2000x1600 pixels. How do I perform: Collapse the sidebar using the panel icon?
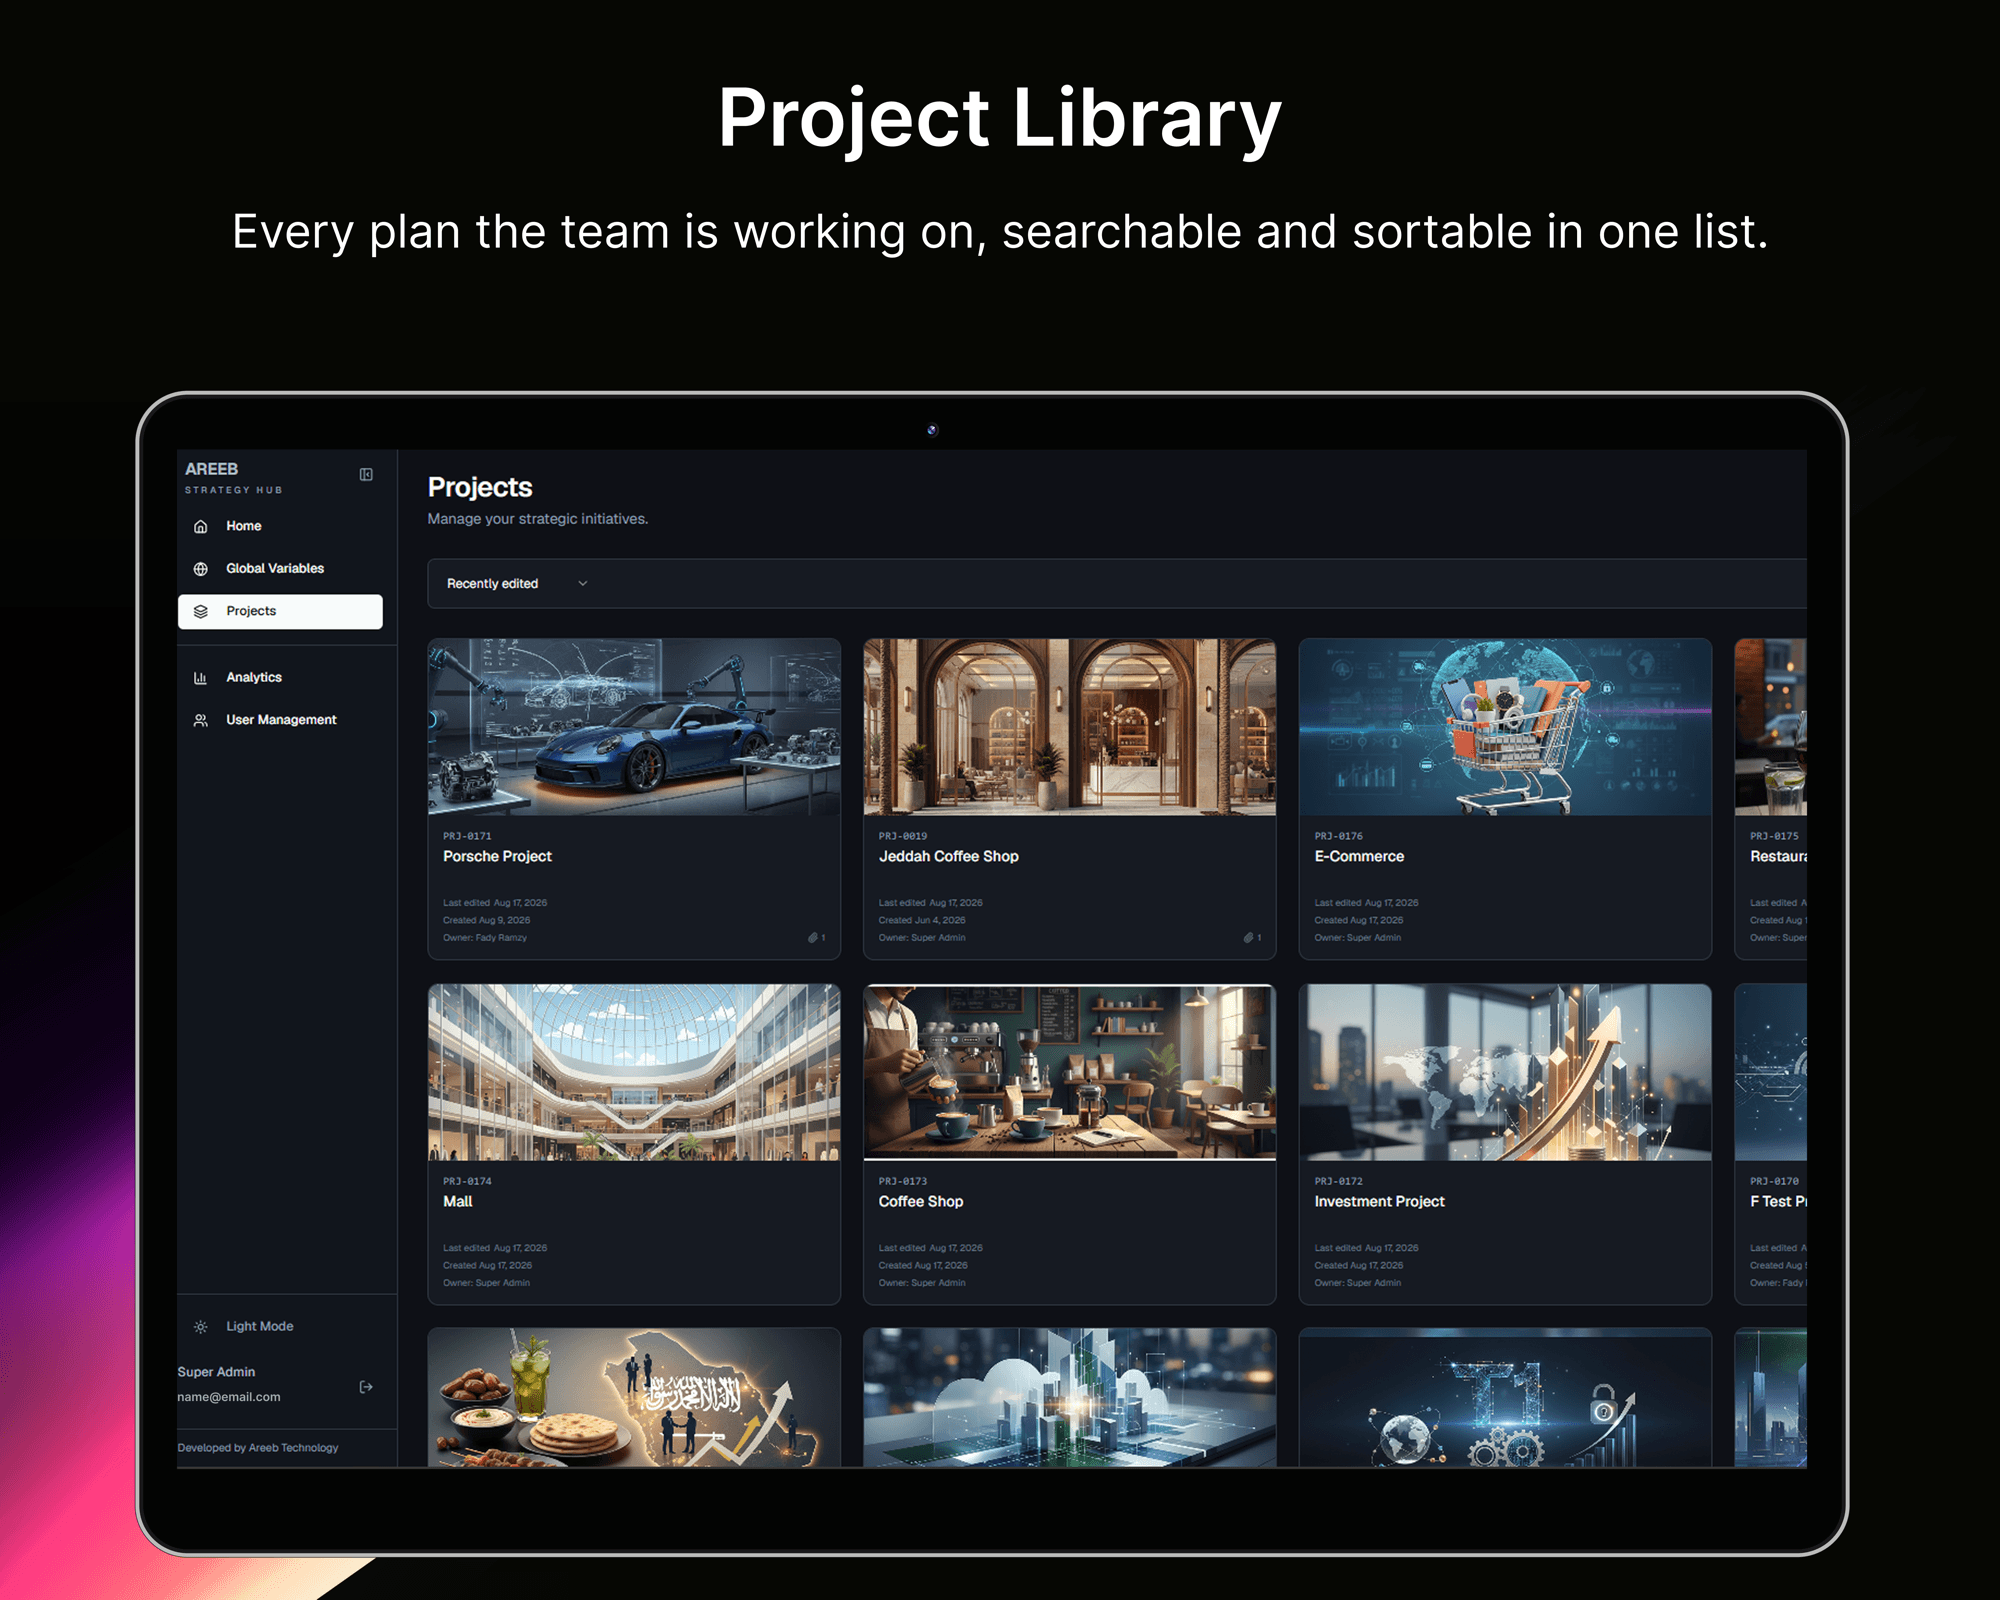(366, 474)
